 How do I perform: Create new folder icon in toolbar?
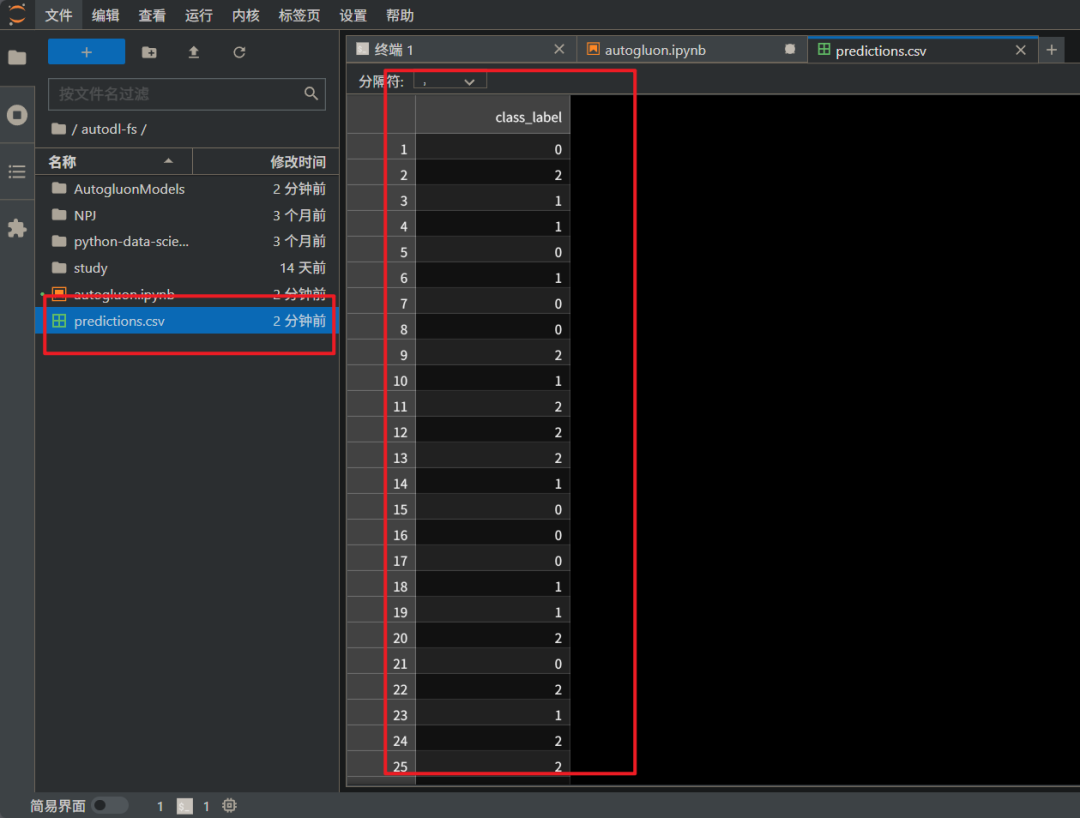[149, 52]
